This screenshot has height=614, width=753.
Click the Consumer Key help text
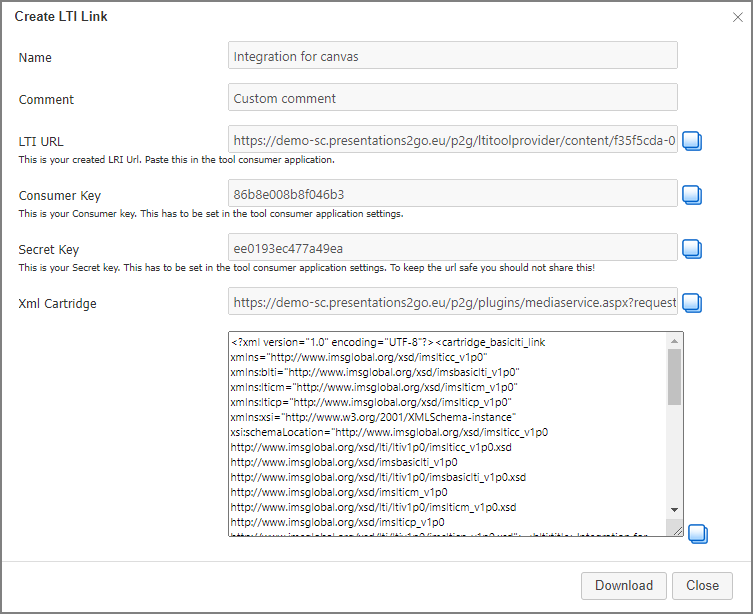point(211,214)
